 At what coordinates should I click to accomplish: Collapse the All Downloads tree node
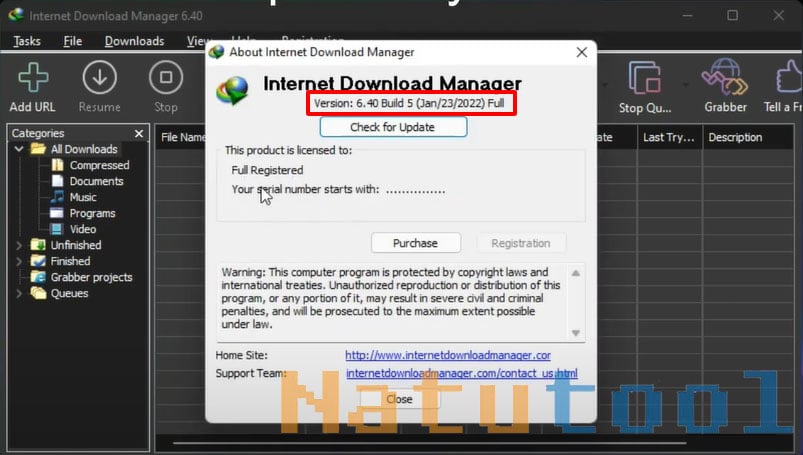19,149
